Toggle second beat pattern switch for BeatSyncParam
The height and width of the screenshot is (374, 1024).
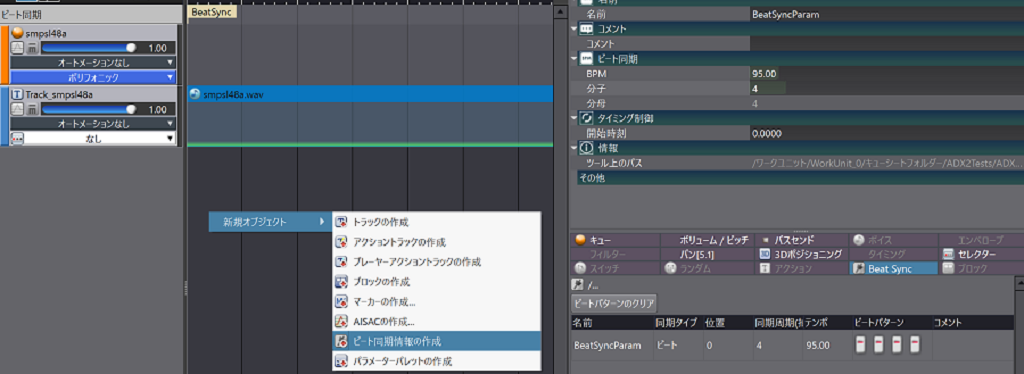click(879, 343)
